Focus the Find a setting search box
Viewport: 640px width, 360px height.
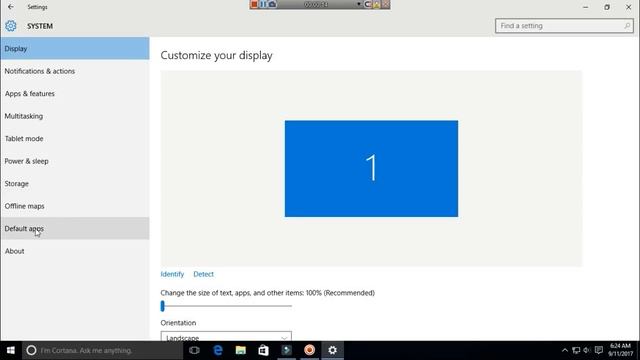point(564,26)
